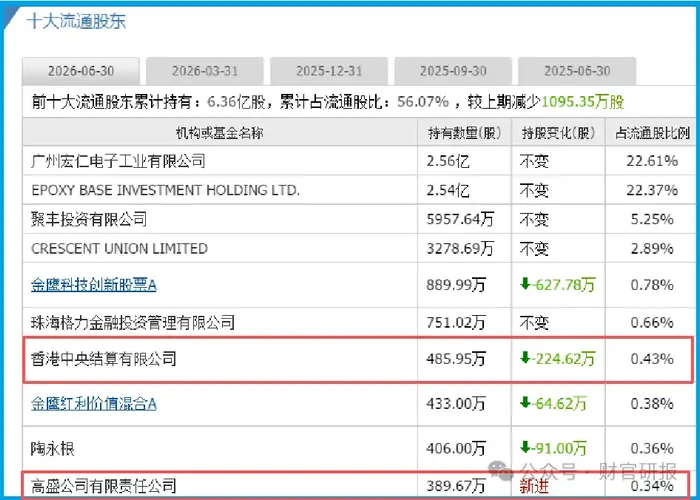
Task: Click the 十大流通股东 section title
Action: coord(76,21)
